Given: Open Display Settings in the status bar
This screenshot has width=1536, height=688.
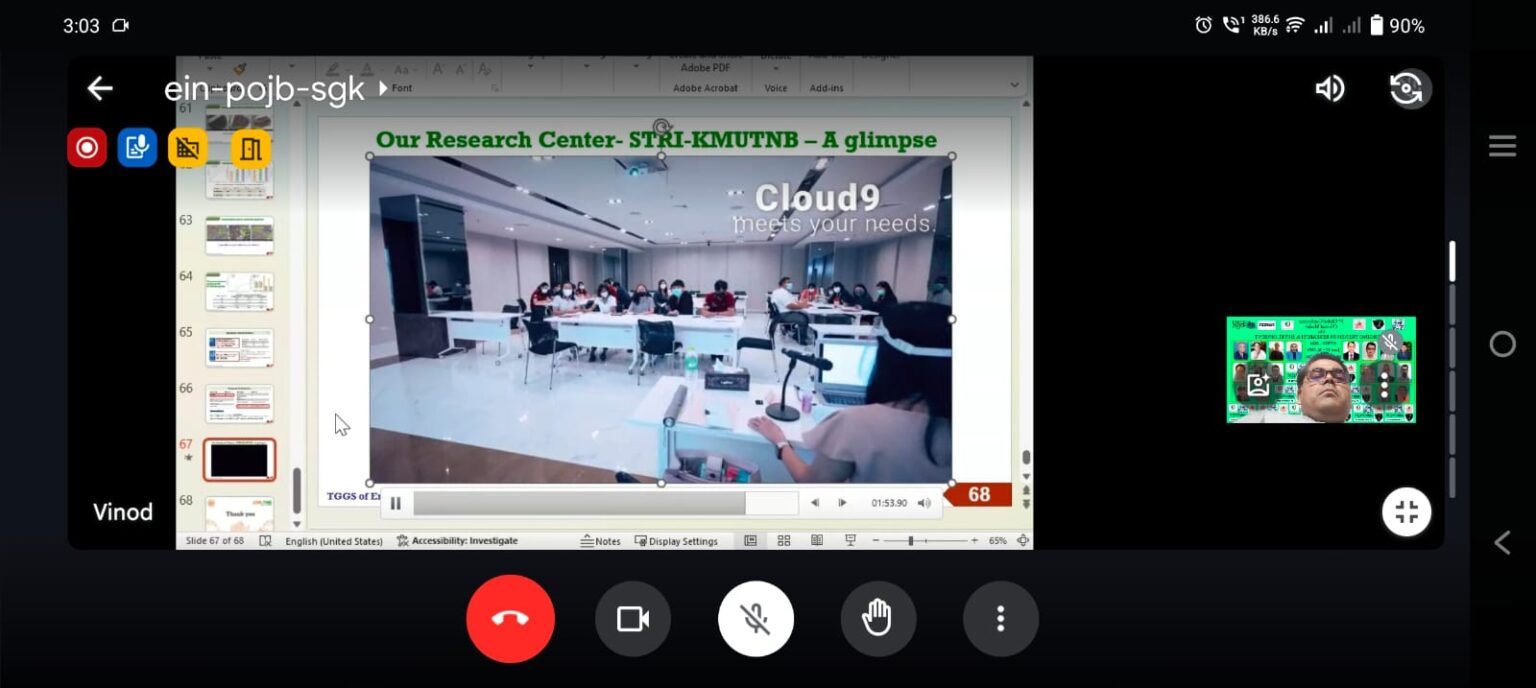Looking at the screenshot, I should pyautogui.click(x=677, y=541).
